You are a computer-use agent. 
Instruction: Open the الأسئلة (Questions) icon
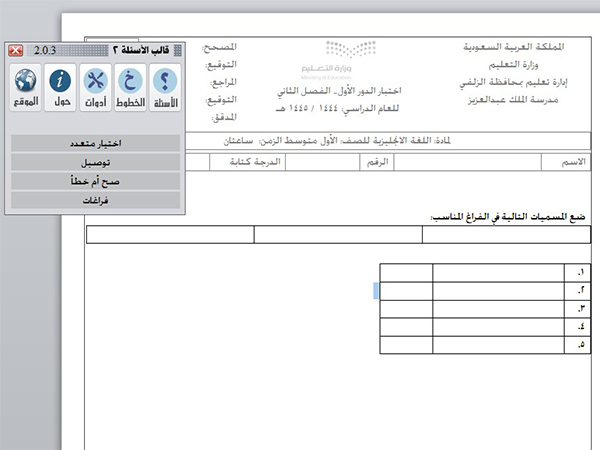162,88
